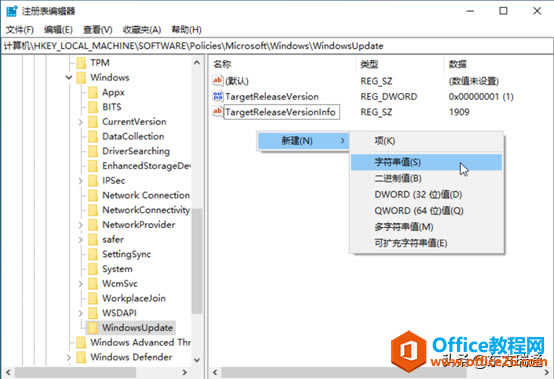Click the EnhancedStorageDevices folder icon
Image resolution: width=554 pixels, height=379 pixels.
93,166
